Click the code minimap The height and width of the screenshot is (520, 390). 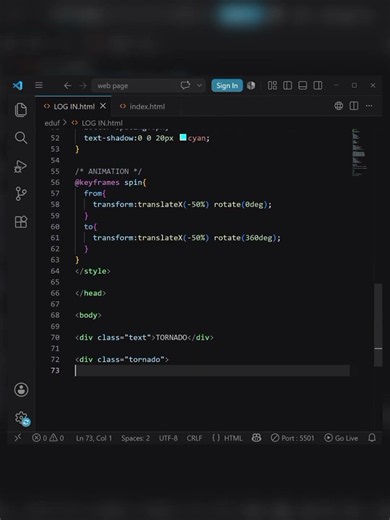click(x=359, y=152)
